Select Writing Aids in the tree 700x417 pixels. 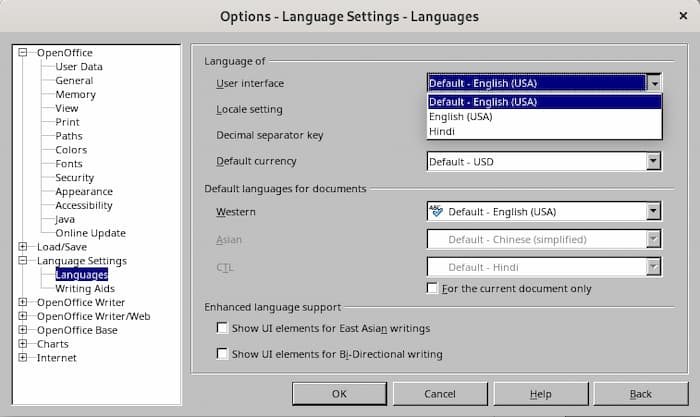coord(85,289)
